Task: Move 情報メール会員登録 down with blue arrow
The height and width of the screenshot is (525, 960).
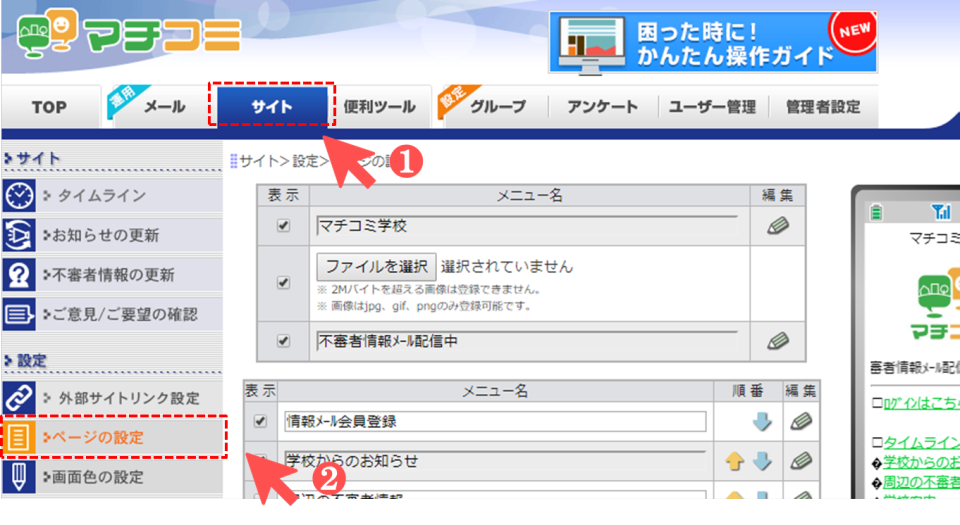Action: click(763, 422)
